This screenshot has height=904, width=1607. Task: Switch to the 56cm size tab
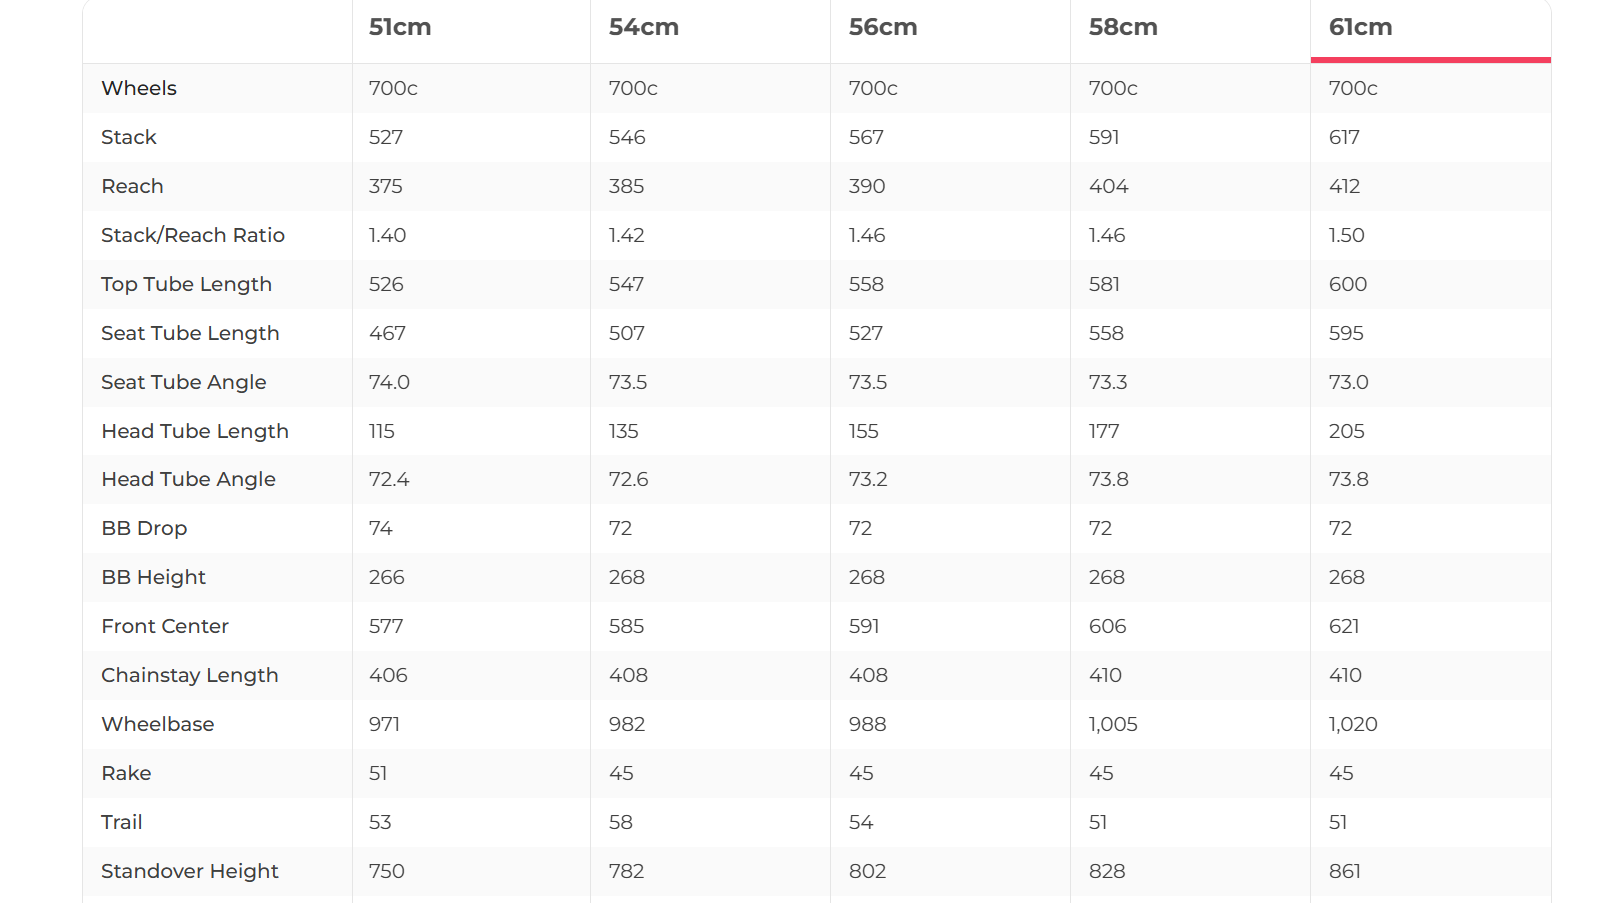pos(883,28)
